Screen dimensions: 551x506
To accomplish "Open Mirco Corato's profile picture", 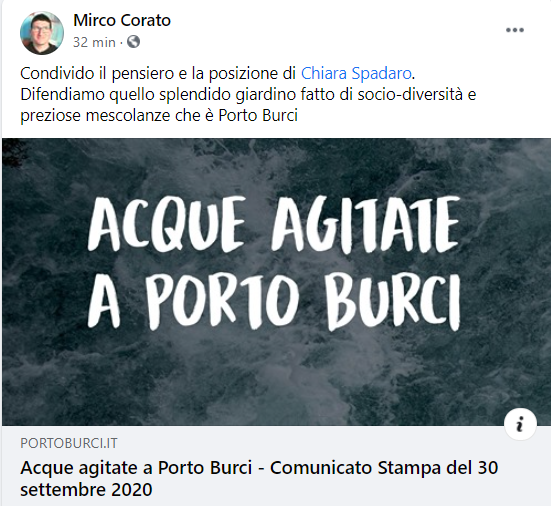I will point(42,33).
